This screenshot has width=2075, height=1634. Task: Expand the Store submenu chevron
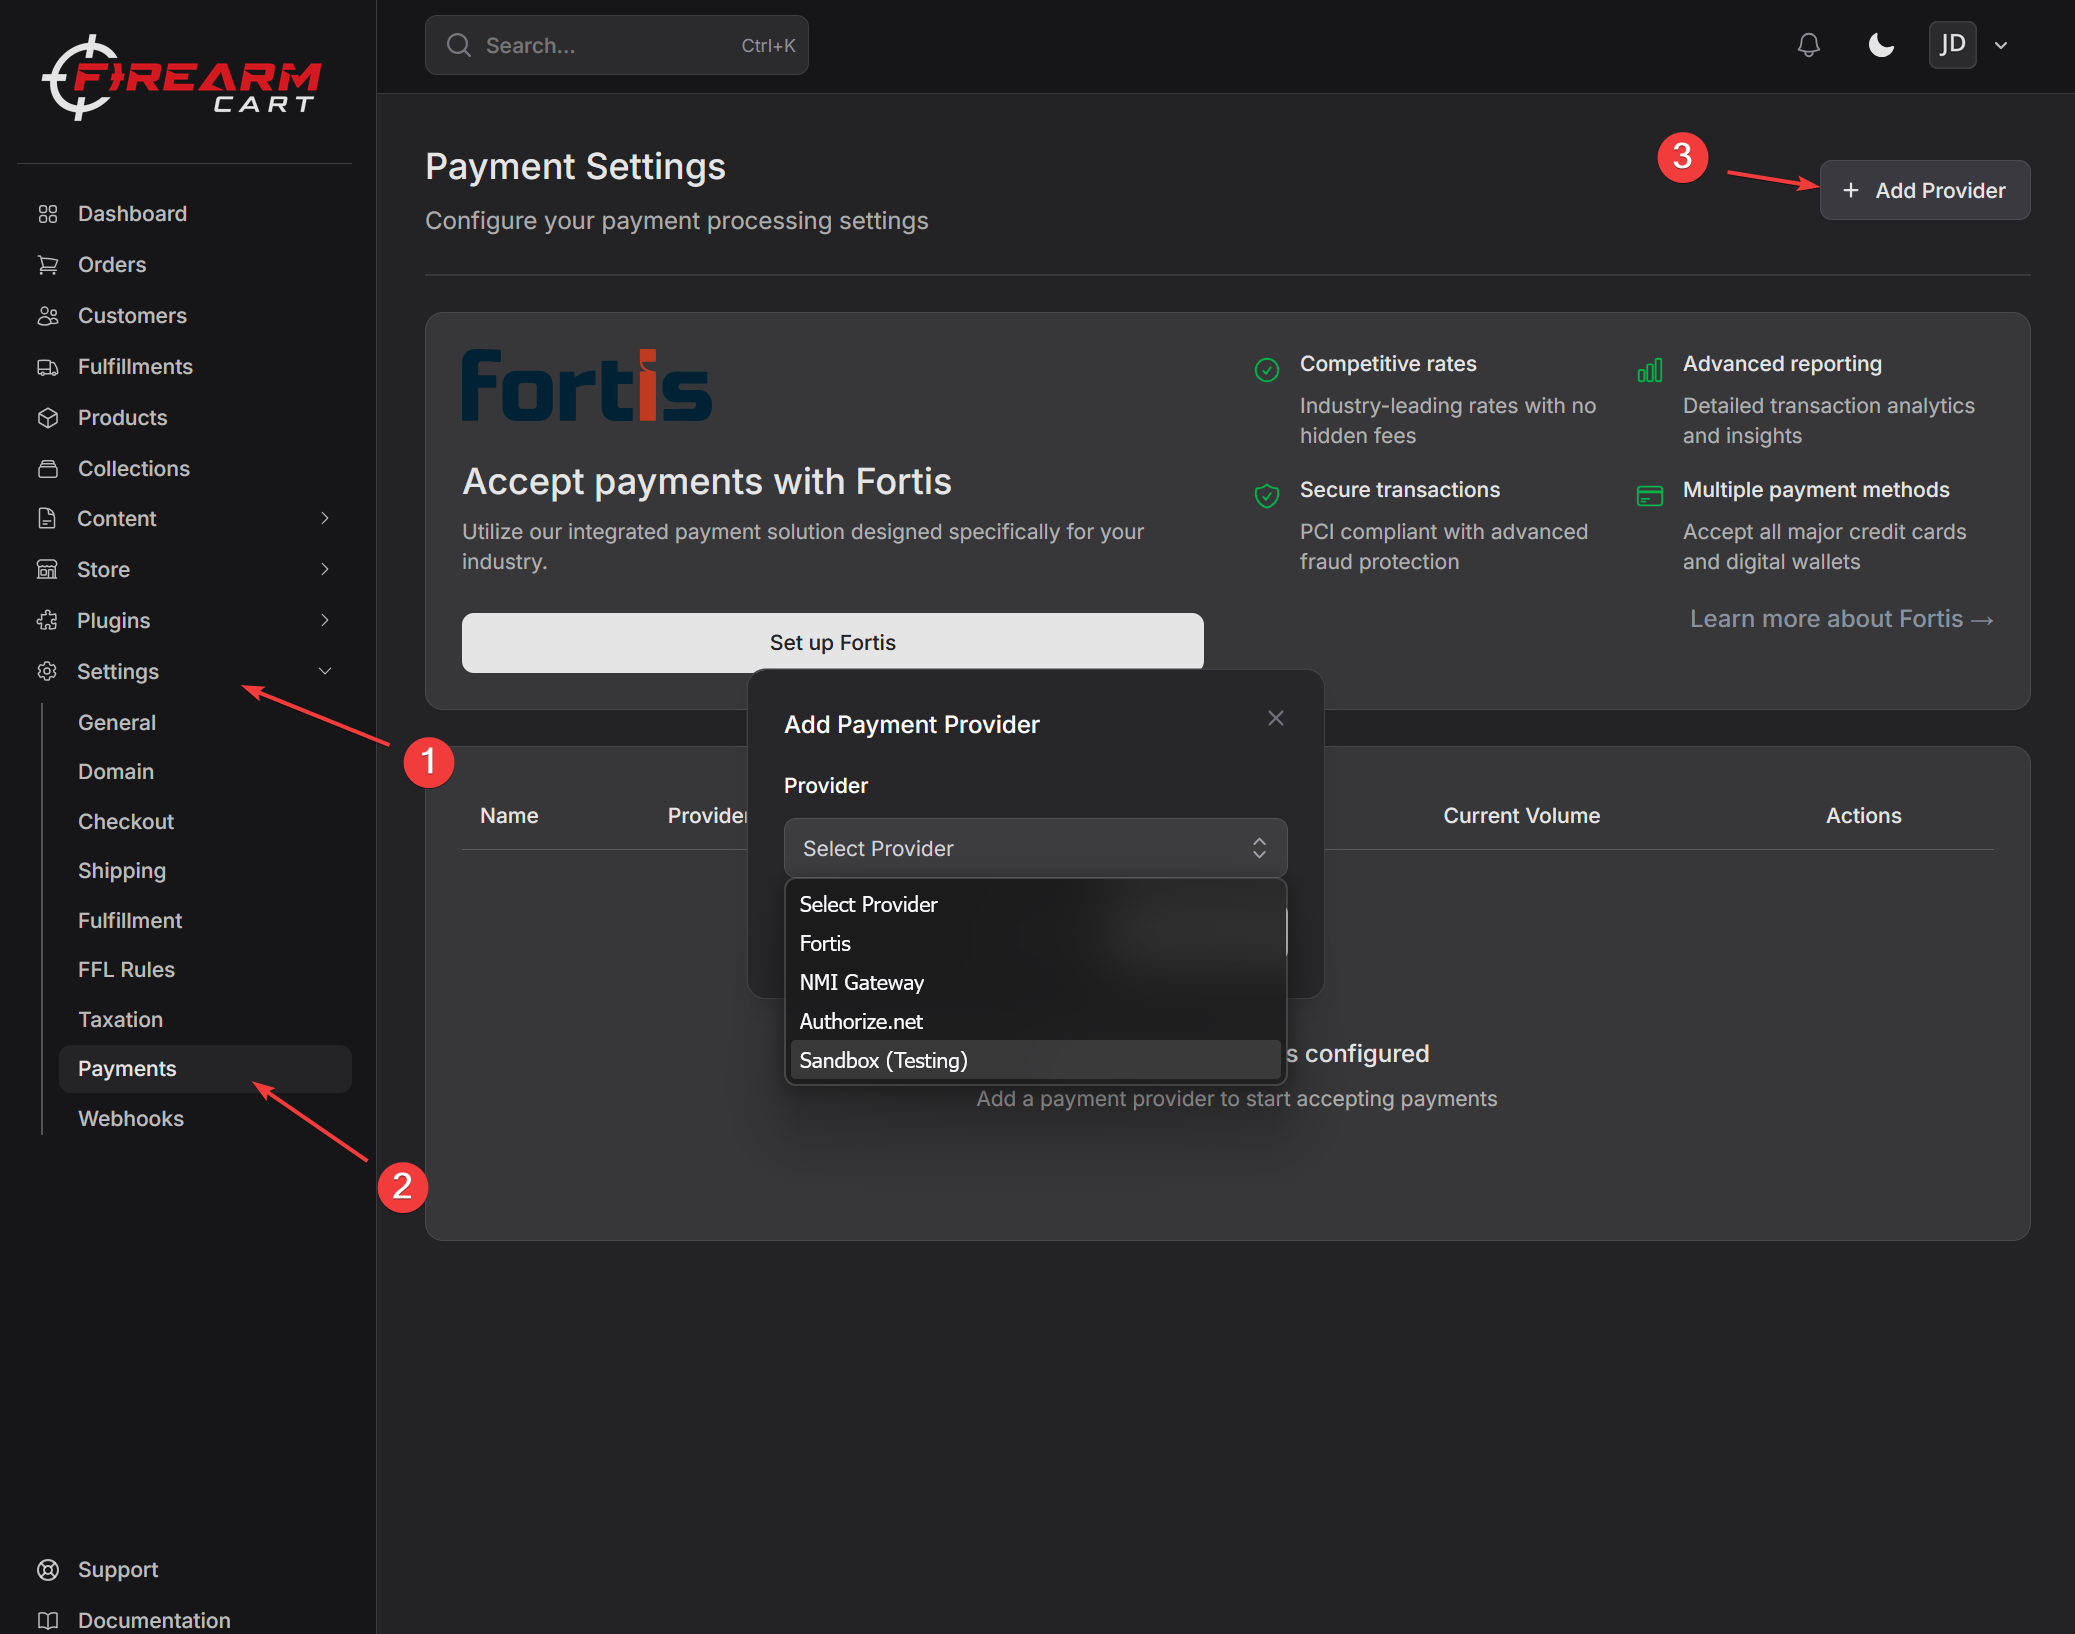325,569
